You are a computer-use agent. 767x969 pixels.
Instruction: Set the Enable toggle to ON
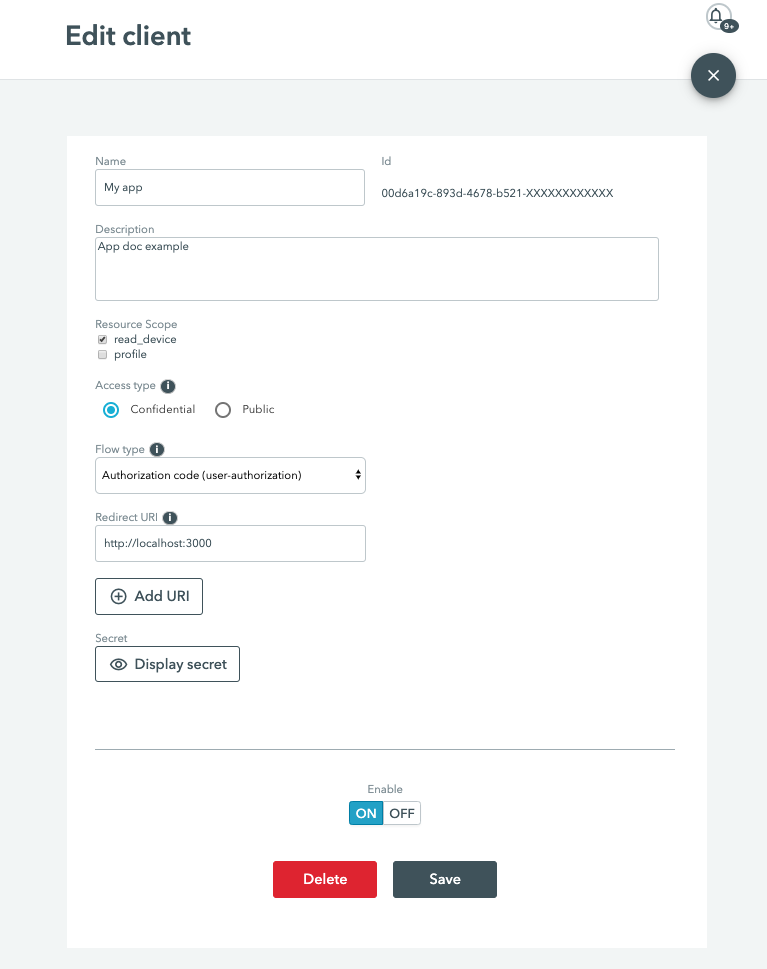pos(366,813)
